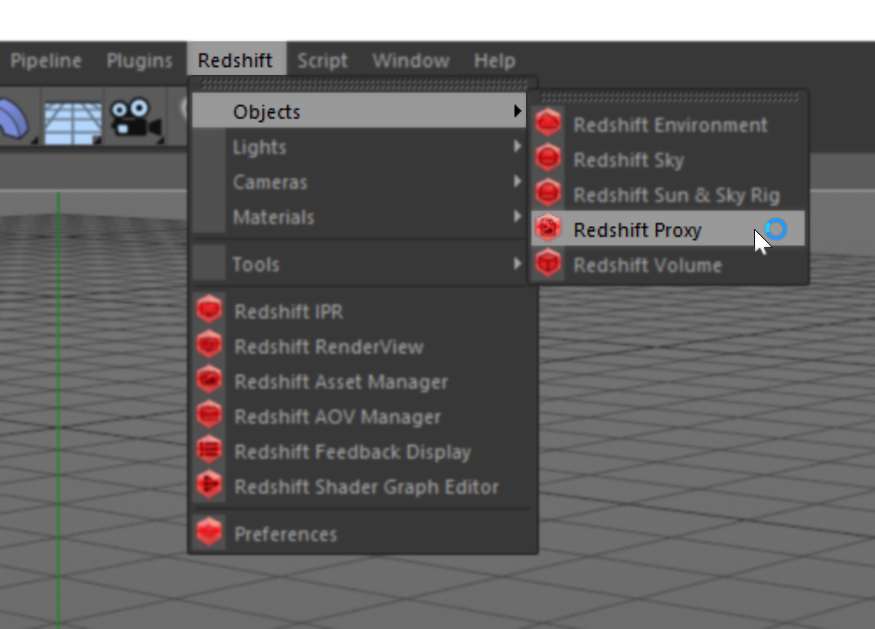Open Redshift Shader Graph Editor label
Image resolution: width=875 pixels, height=629 pixels.
[x=366, y=487]
